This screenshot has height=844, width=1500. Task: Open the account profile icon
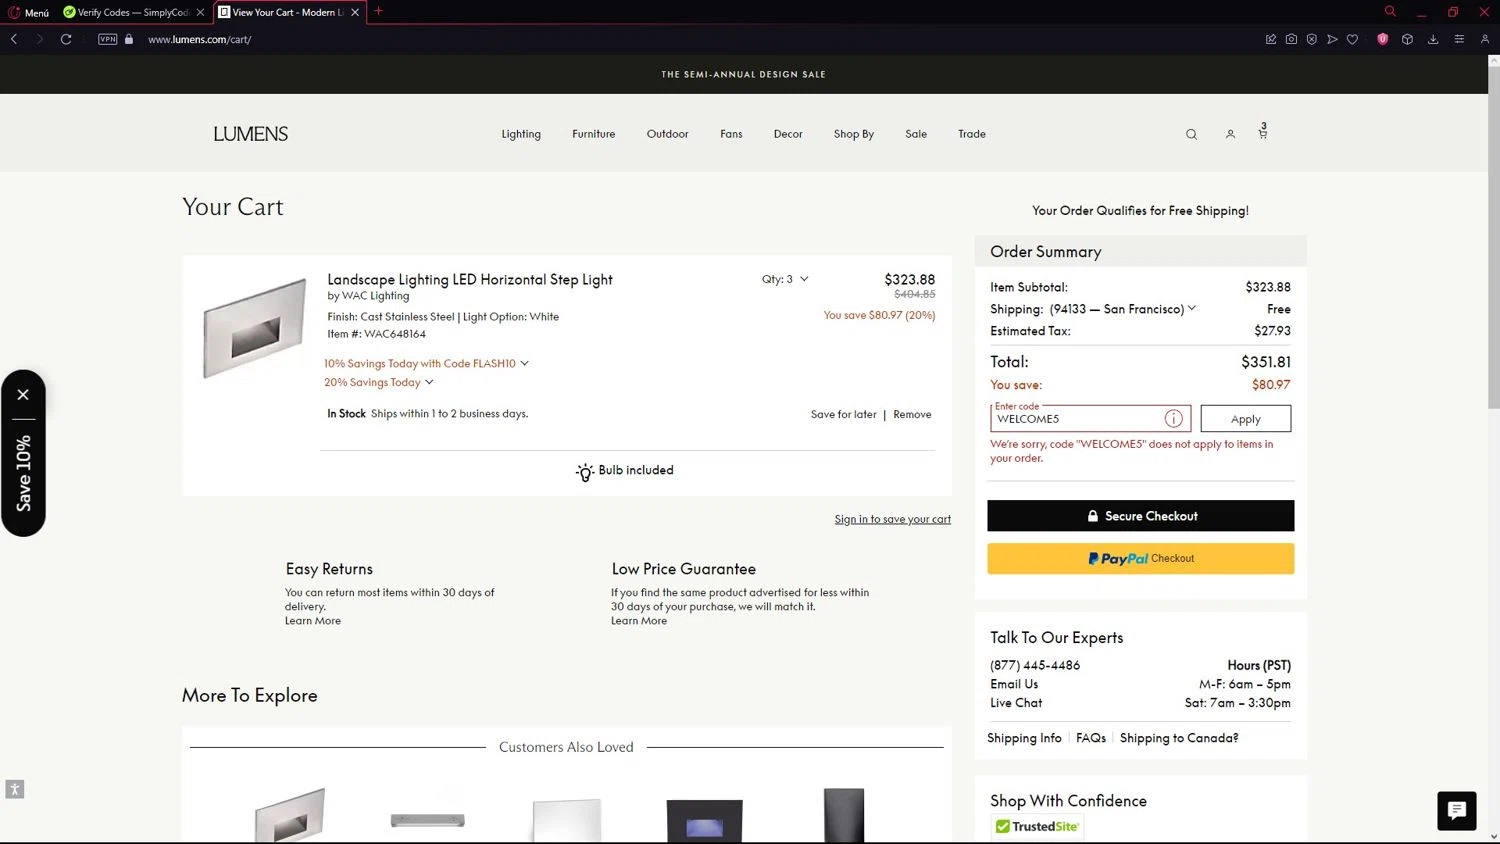[1230, 134]
